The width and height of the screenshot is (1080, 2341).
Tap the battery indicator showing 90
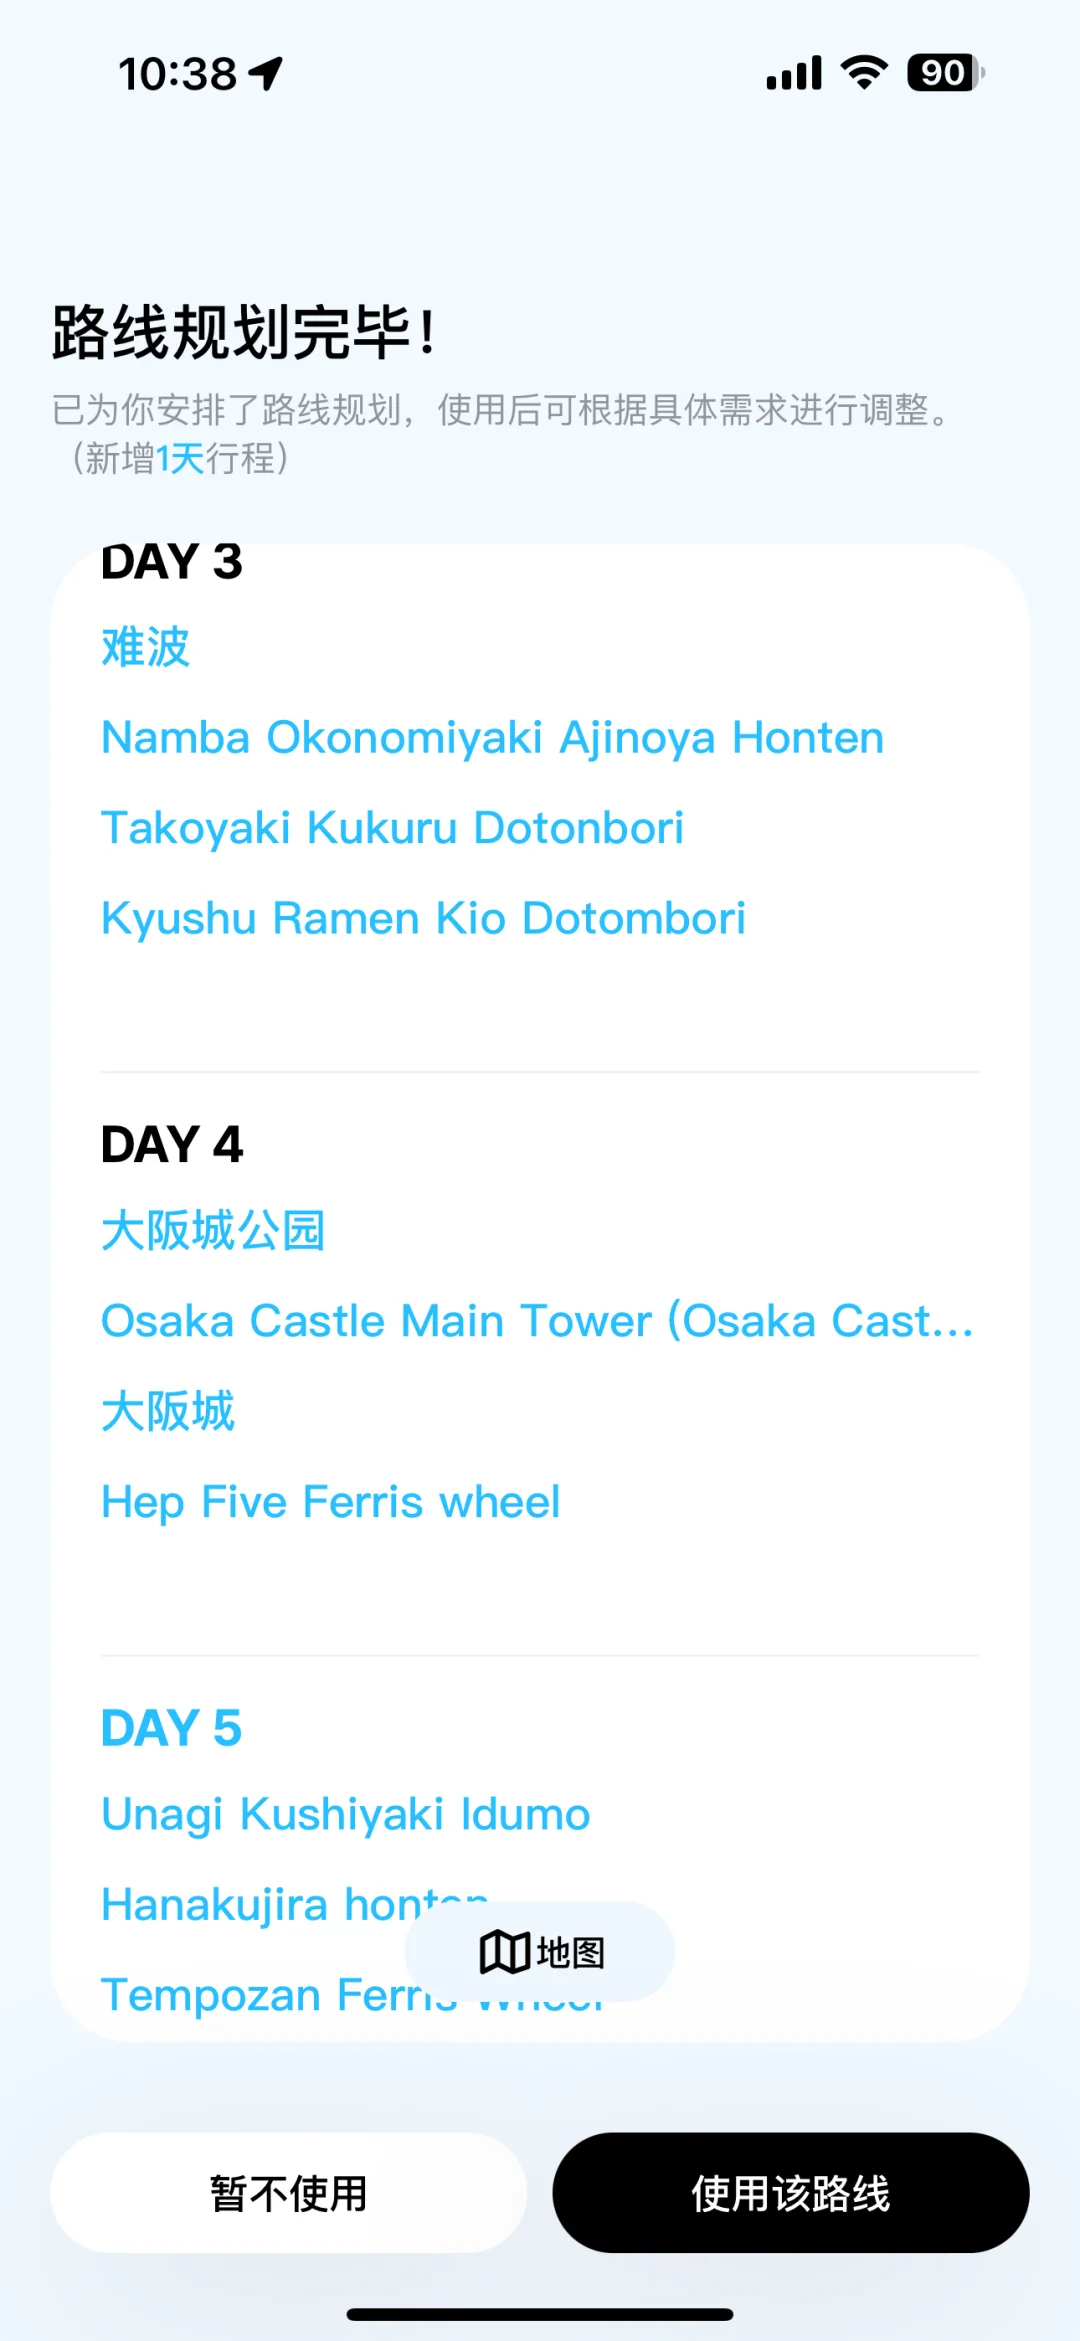pyautogui.click(x=945, y=73)
